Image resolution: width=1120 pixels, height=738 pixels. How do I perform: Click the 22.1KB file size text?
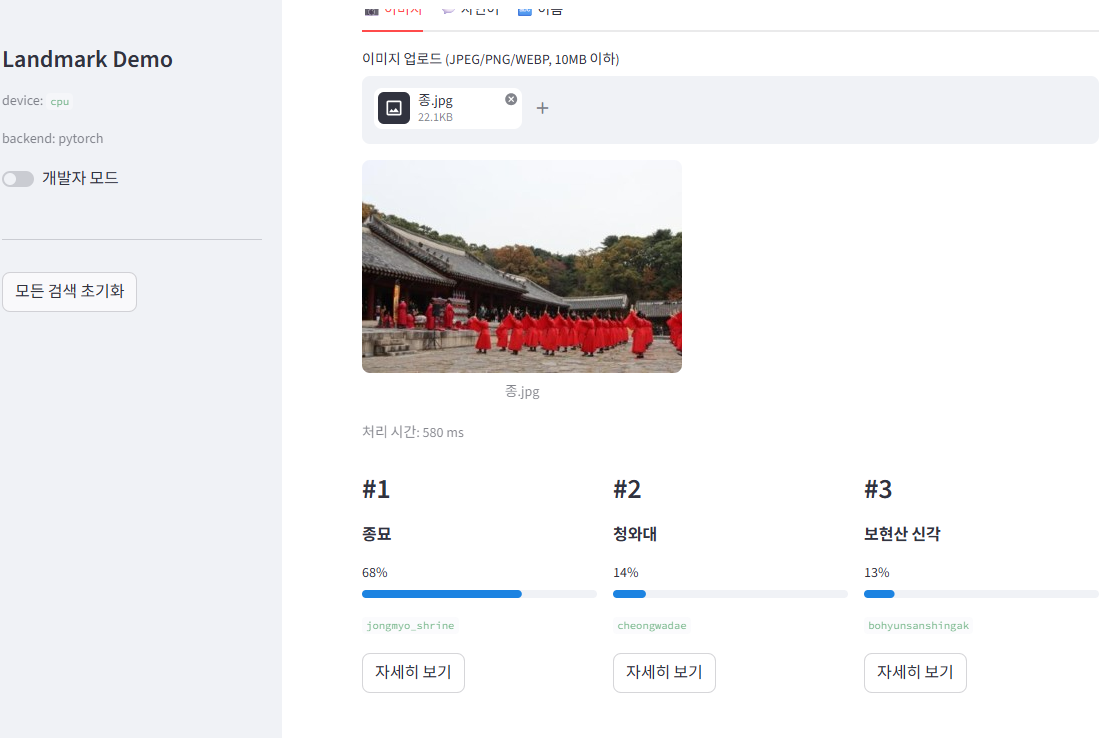[x=435, y=117]
